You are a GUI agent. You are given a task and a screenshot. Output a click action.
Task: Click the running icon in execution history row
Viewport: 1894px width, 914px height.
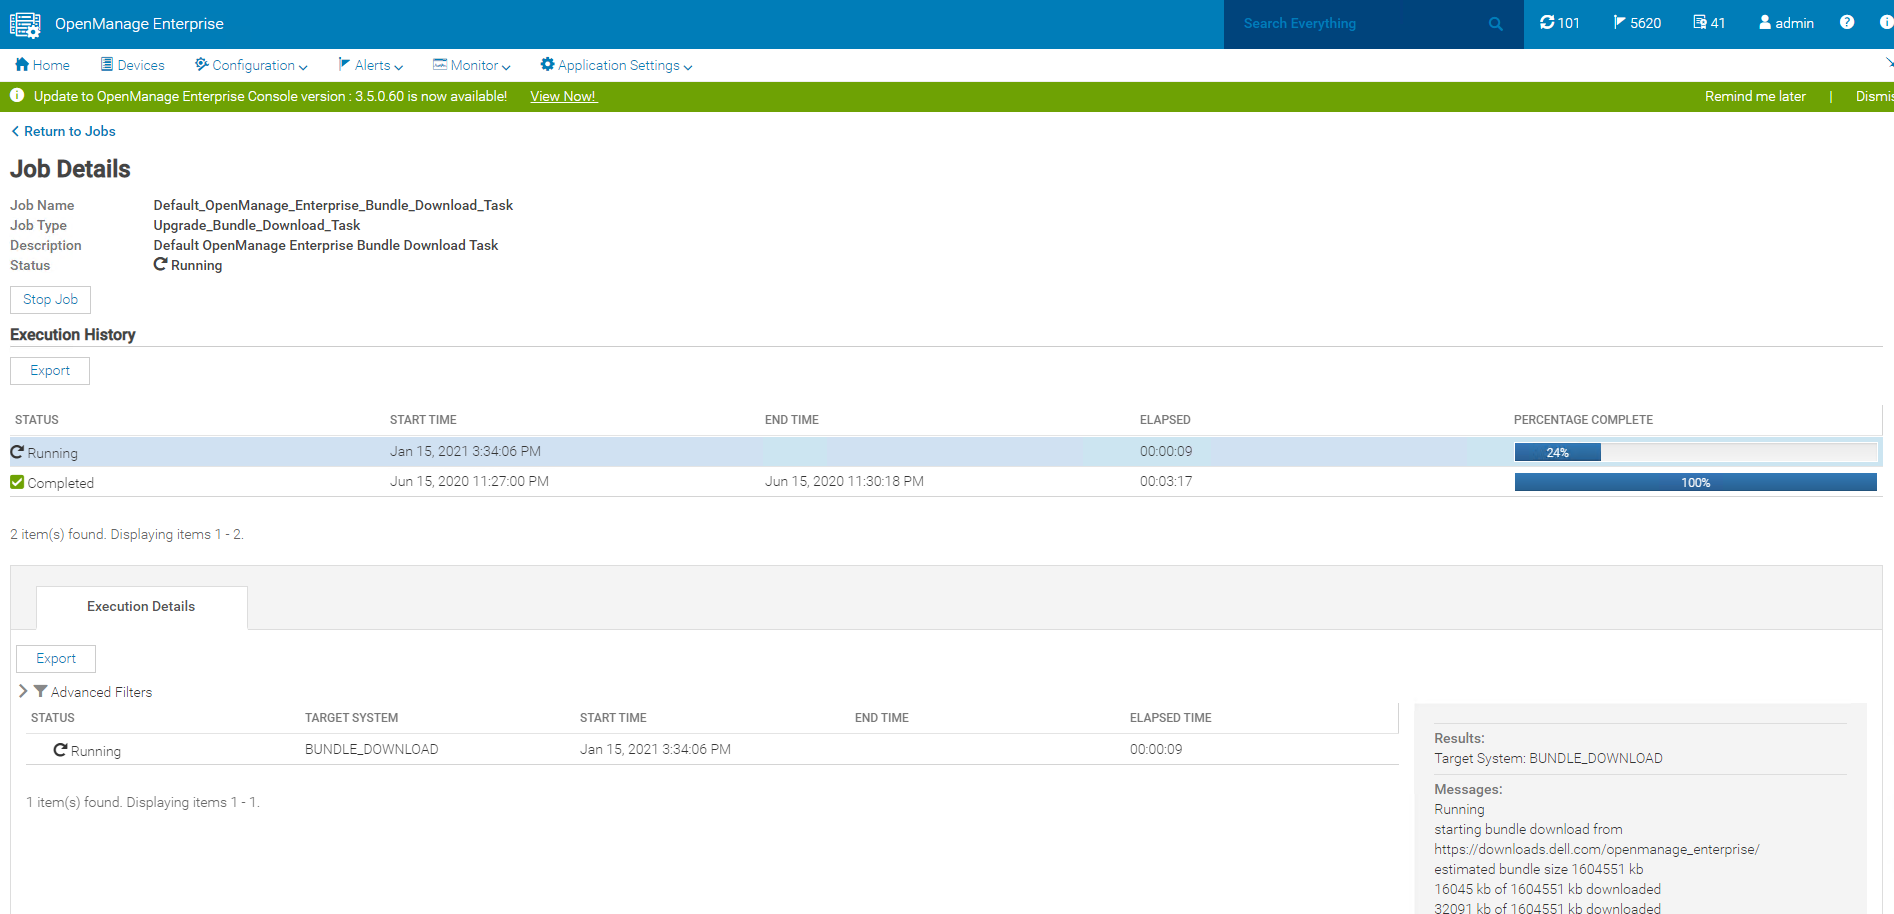[17, 452]
